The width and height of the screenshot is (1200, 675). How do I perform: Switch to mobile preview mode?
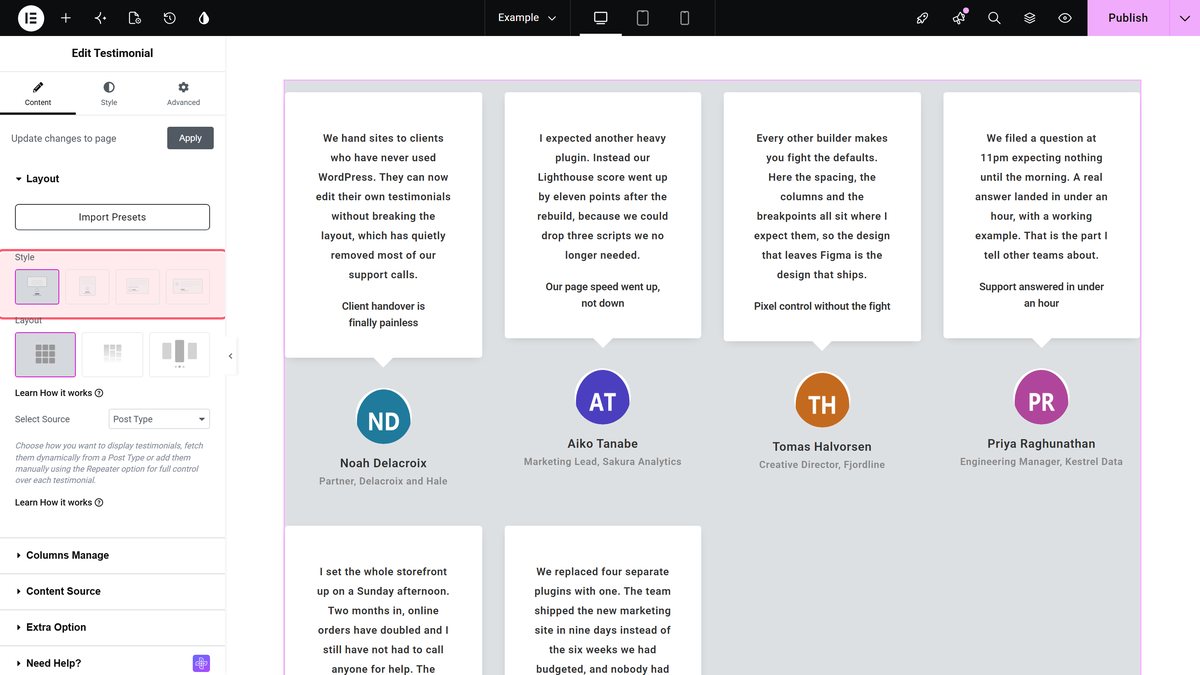[x=685, y=18]
